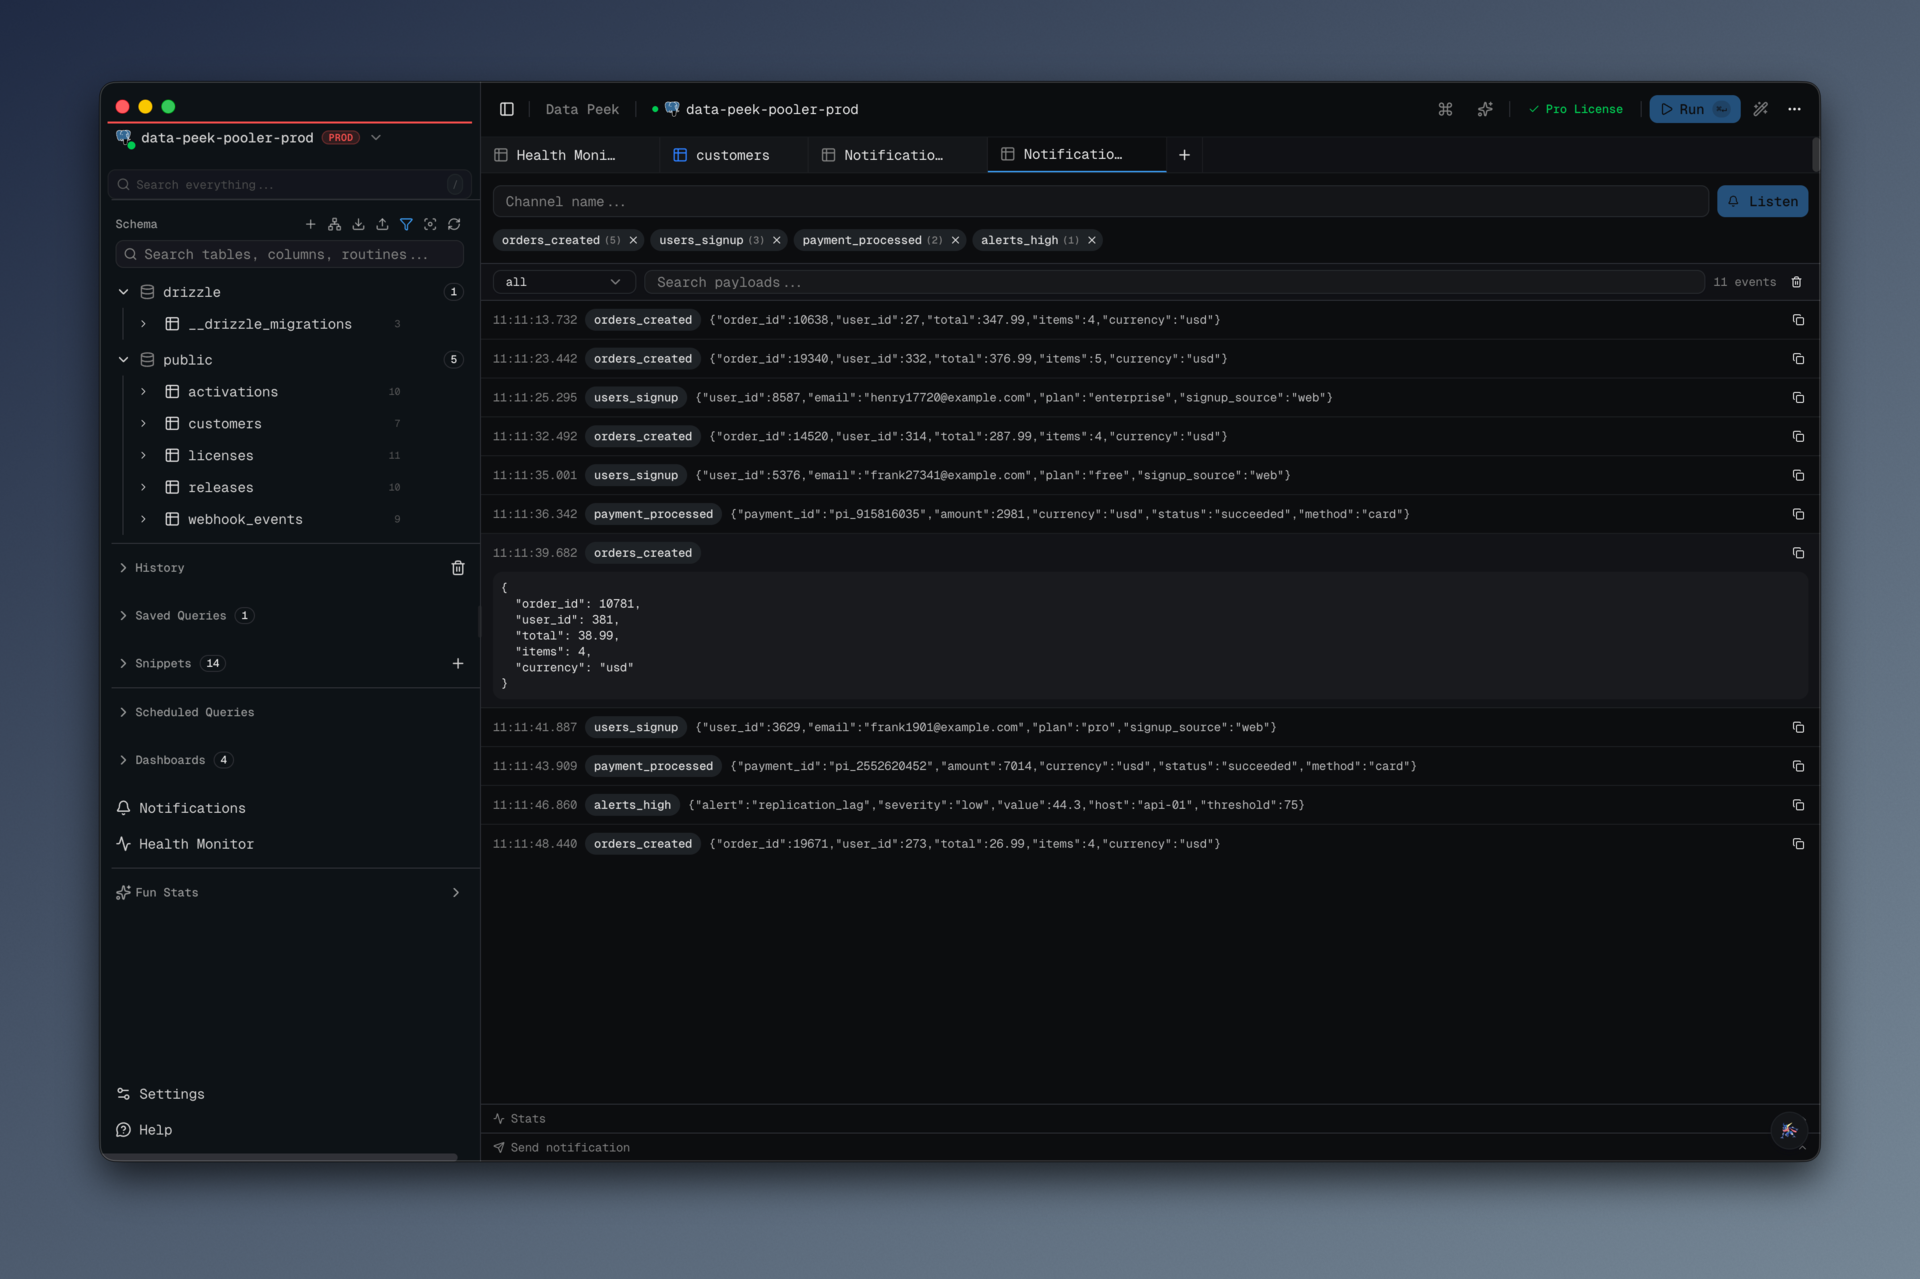Clear all events with the trash icon
Viewport: 1920px width, 1279px height.
pyautogui.click(x=1797, y=282)
